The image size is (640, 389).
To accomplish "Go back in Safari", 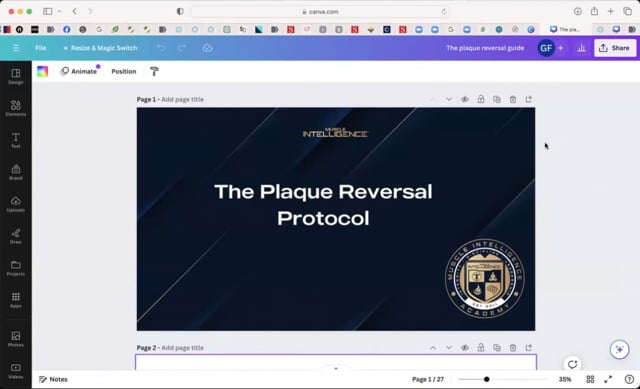I will click(75, 11).
